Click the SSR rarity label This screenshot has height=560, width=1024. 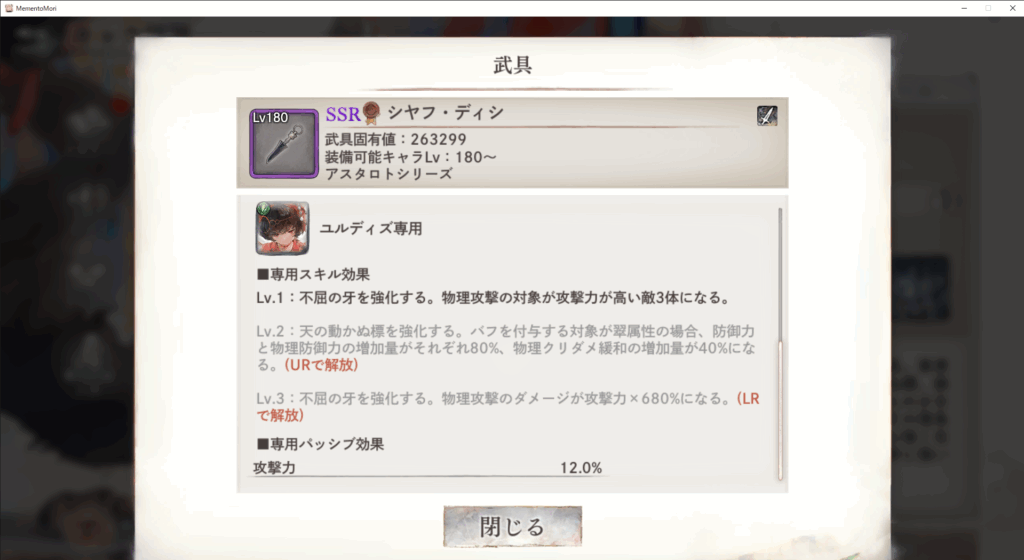click(343, 114)
